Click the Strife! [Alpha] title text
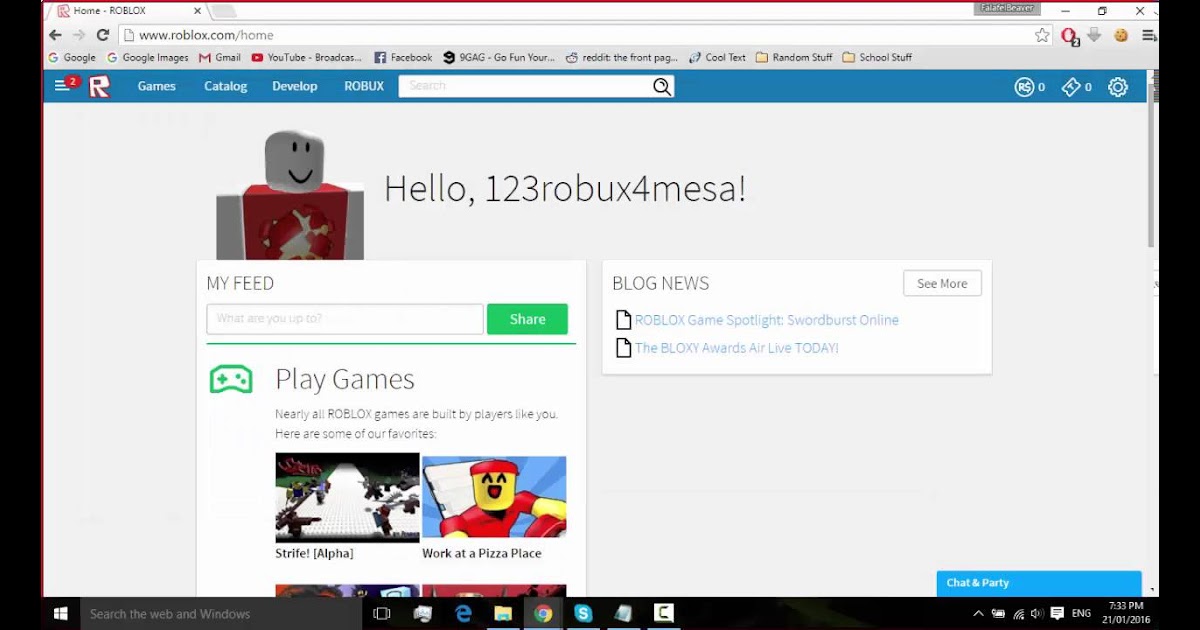 tap(314, 553)
